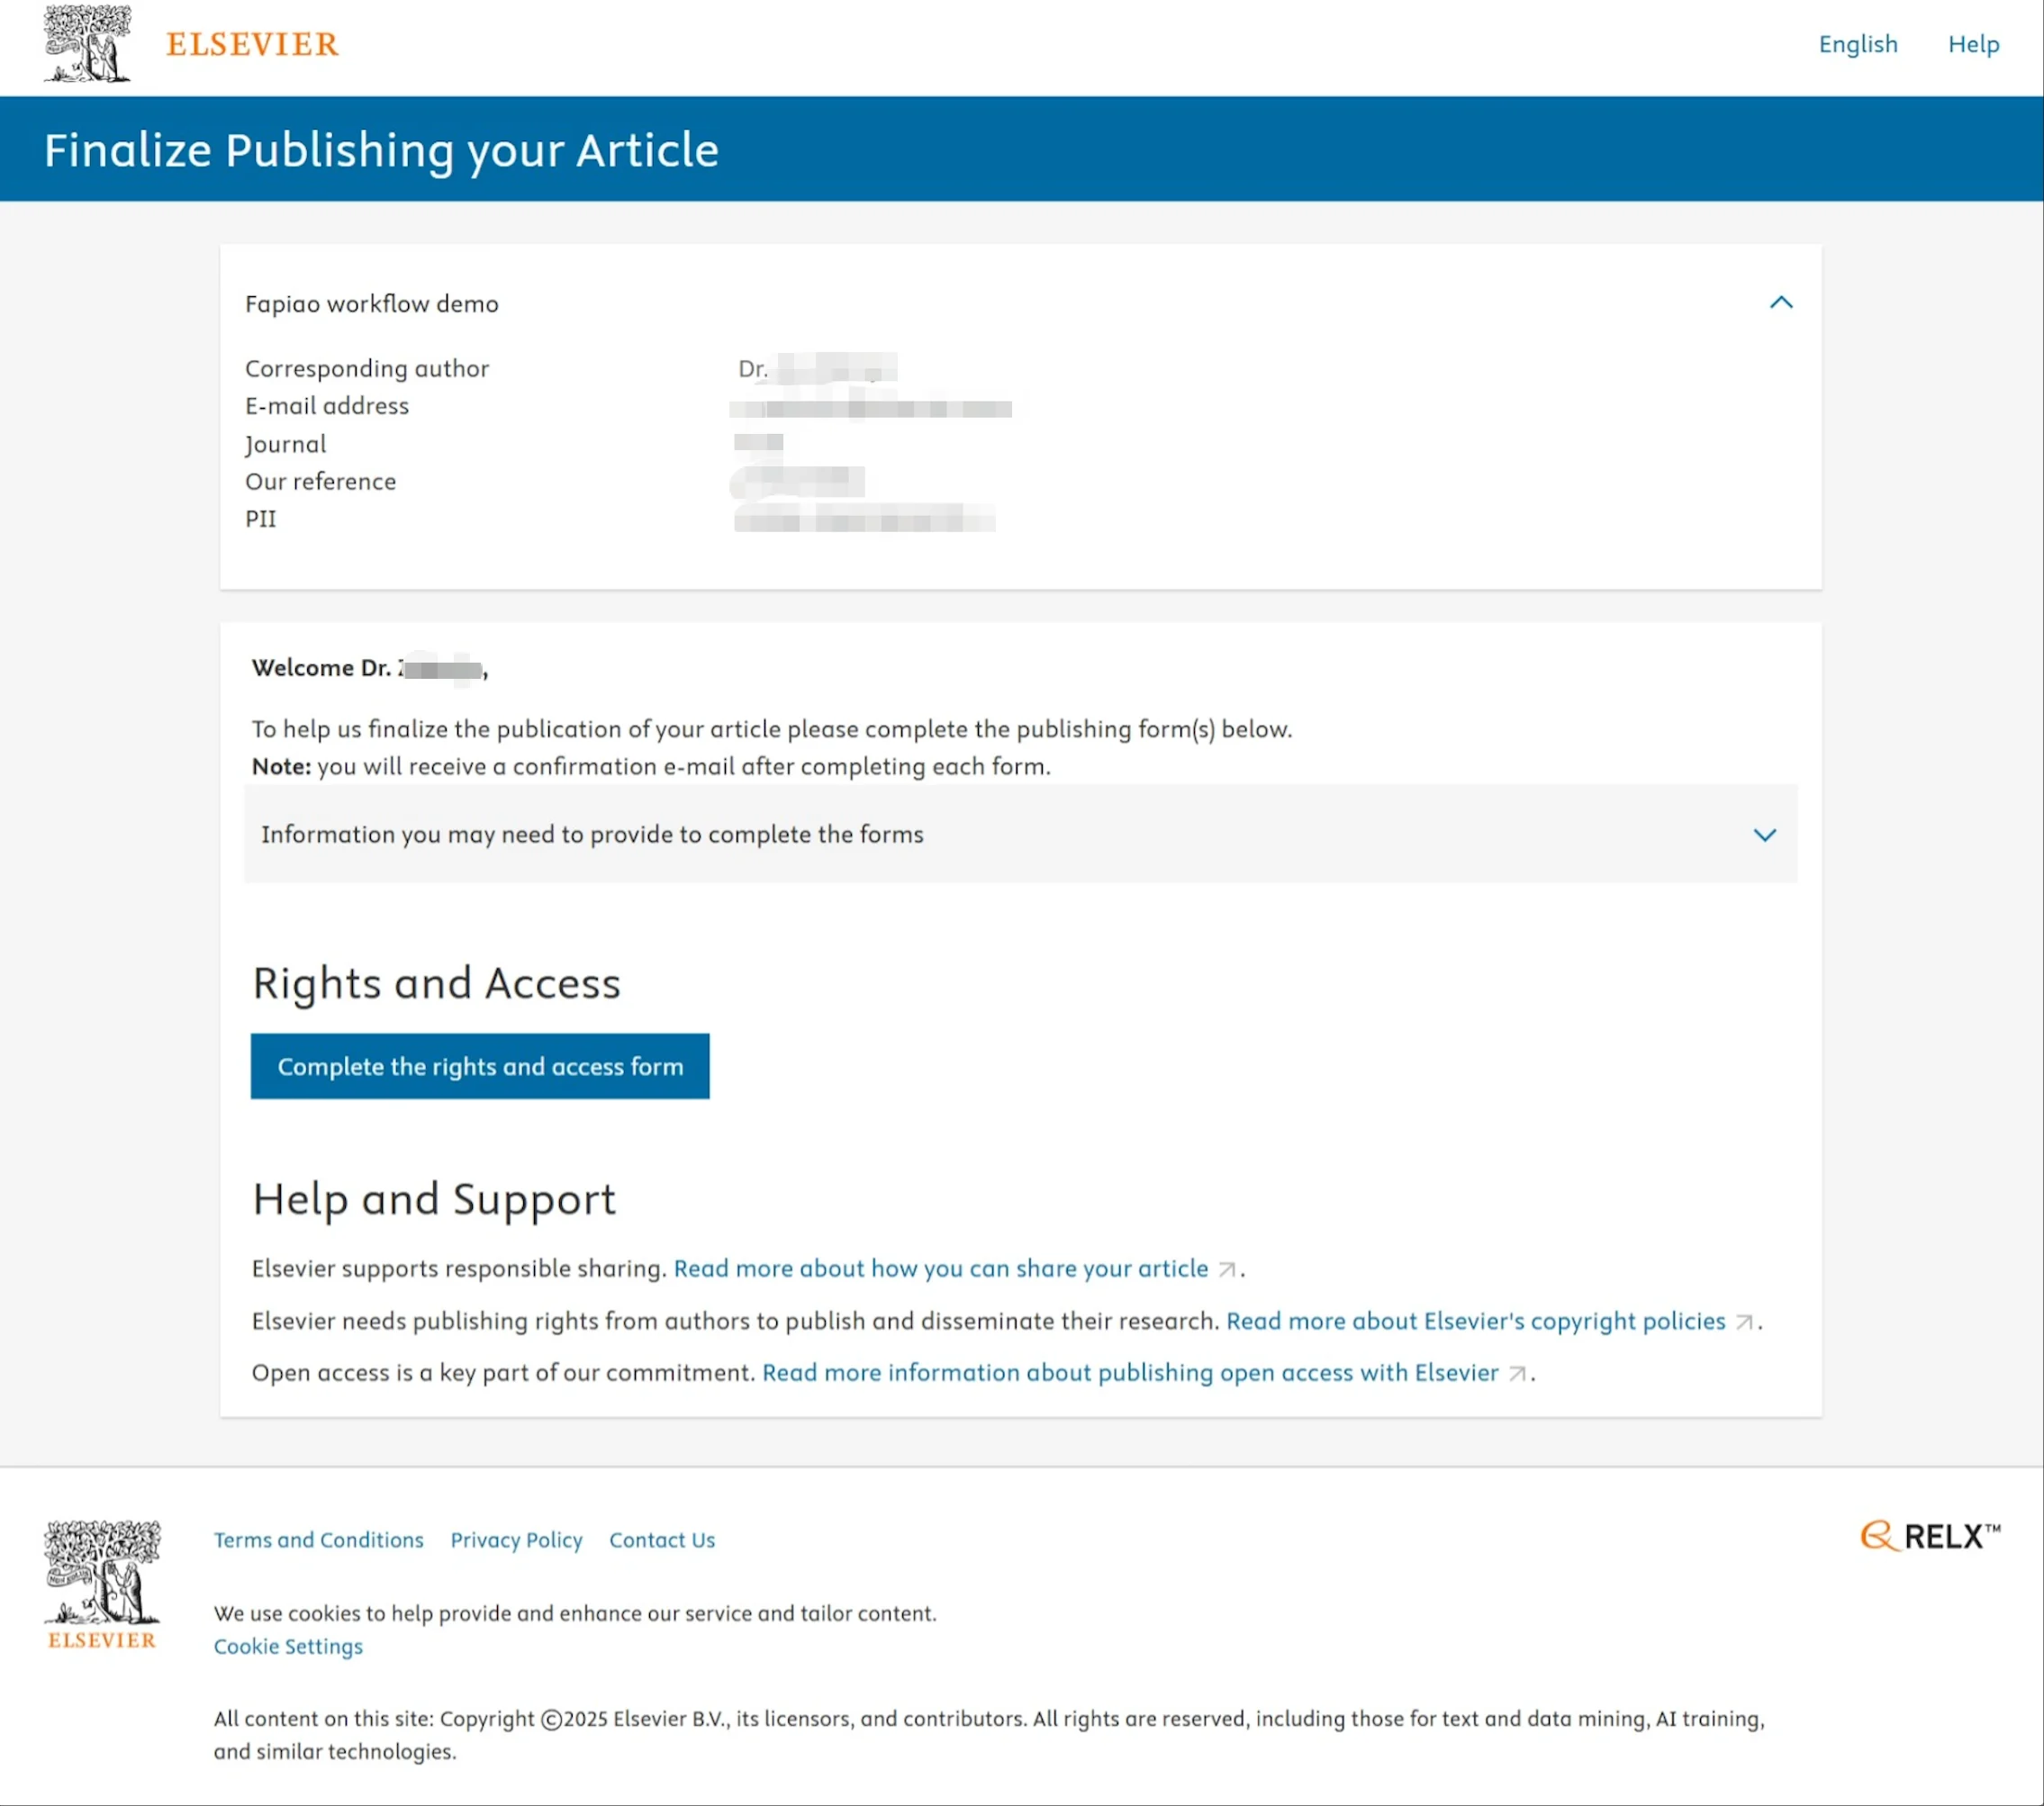Image resolution: width=2044 pixels, height=1806 pixels.
Task: Open Privacy Policy footer link
Action: tap(516, 1540)
